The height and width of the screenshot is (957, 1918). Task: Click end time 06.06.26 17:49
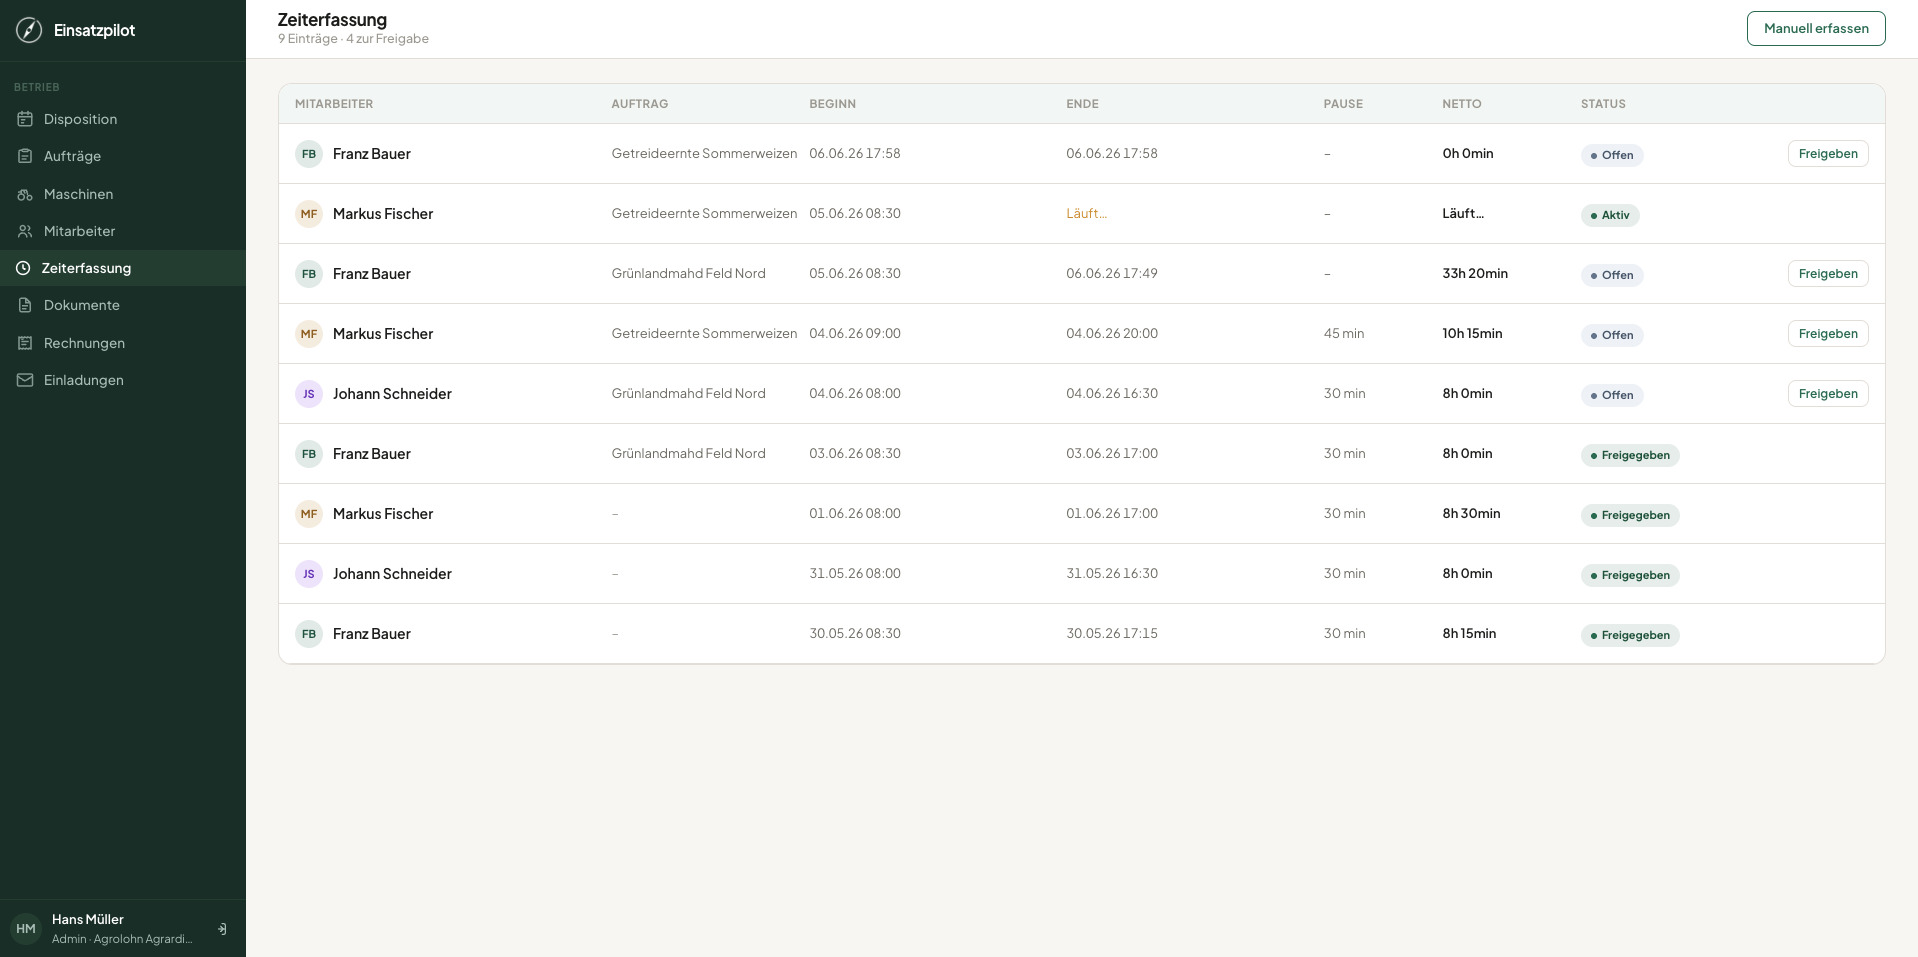pos(1112,274)
